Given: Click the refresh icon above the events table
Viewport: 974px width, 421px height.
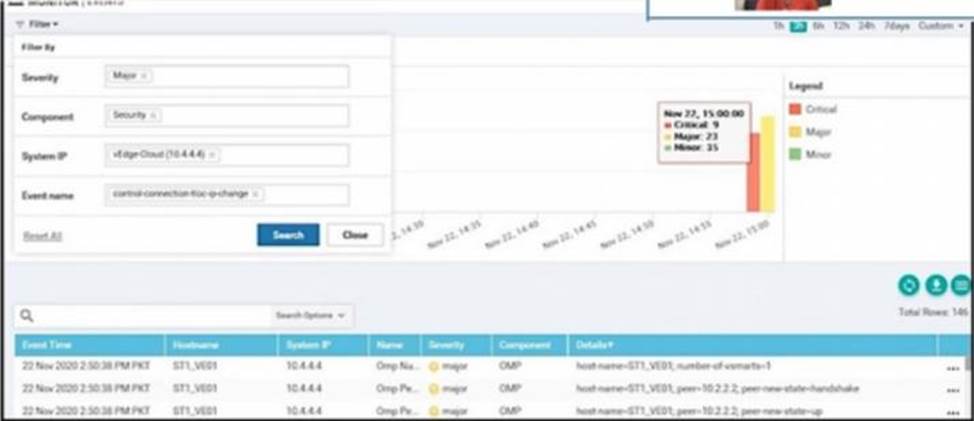Looking at the screenshot, I should pyautogui.click(x=909, y=285).
